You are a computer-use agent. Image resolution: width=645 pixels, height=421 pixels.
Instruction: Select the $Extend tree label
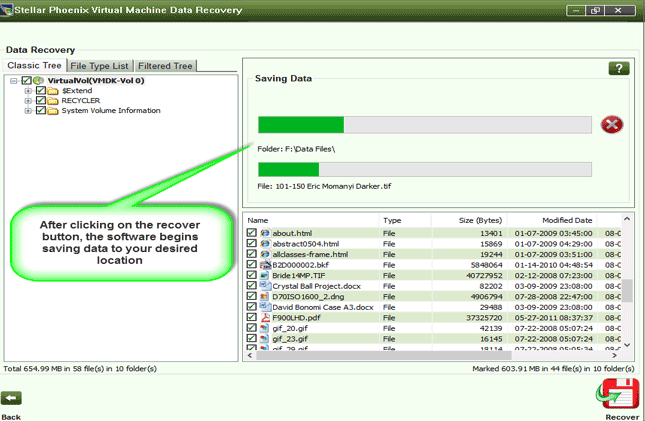click(x=77, y=91)
